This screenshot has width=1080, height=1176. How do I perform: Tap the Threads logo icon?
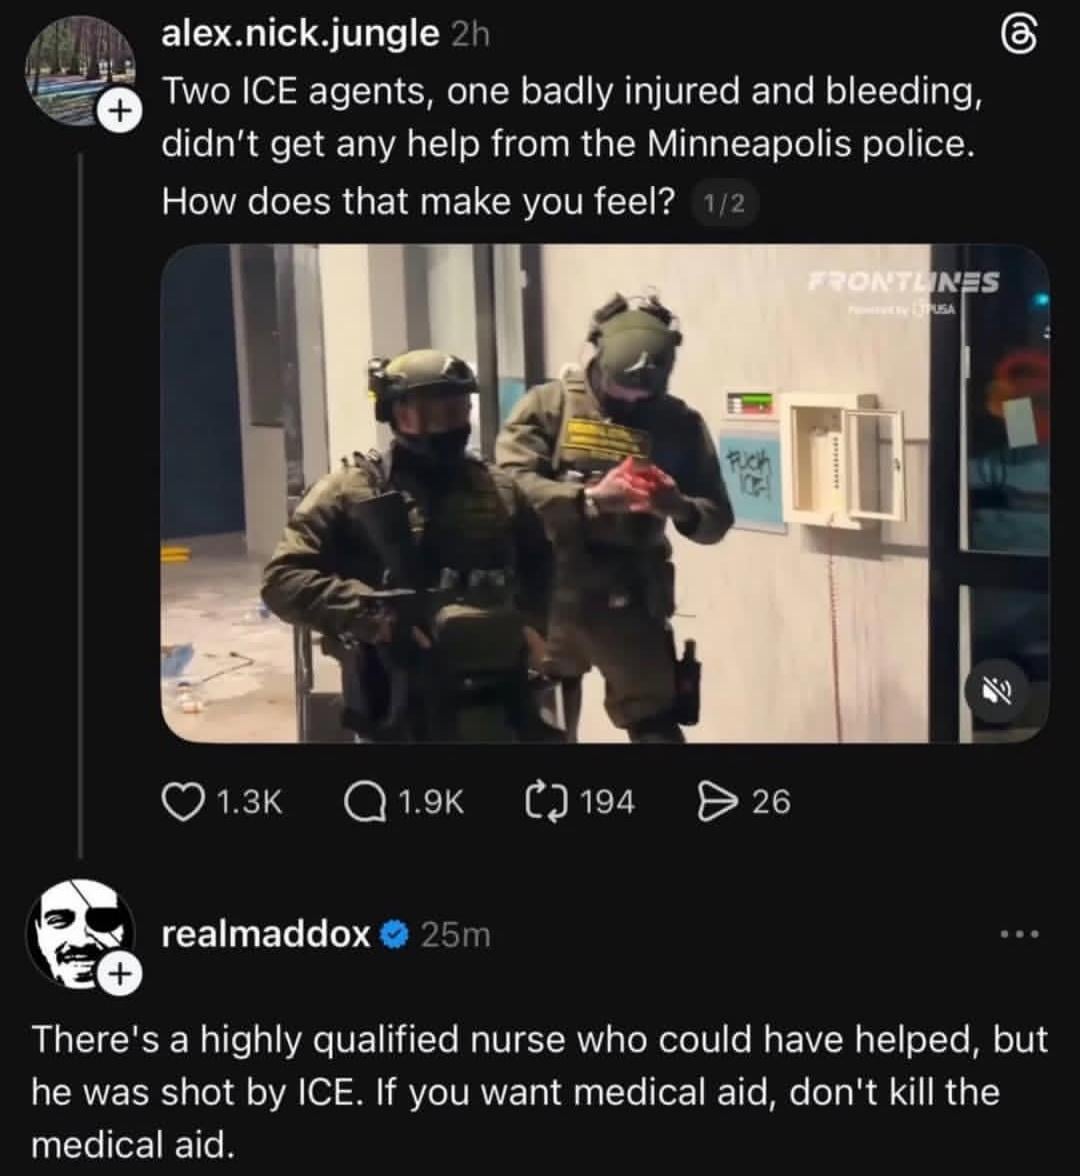click(1021, 38)
